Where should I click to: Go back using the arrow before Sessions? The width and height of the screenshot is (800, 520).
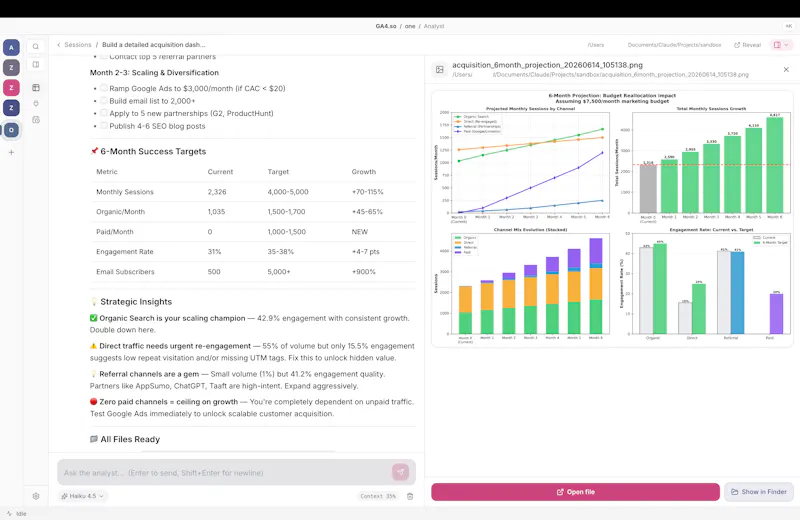pyautogui.click(x=59, y=45)
